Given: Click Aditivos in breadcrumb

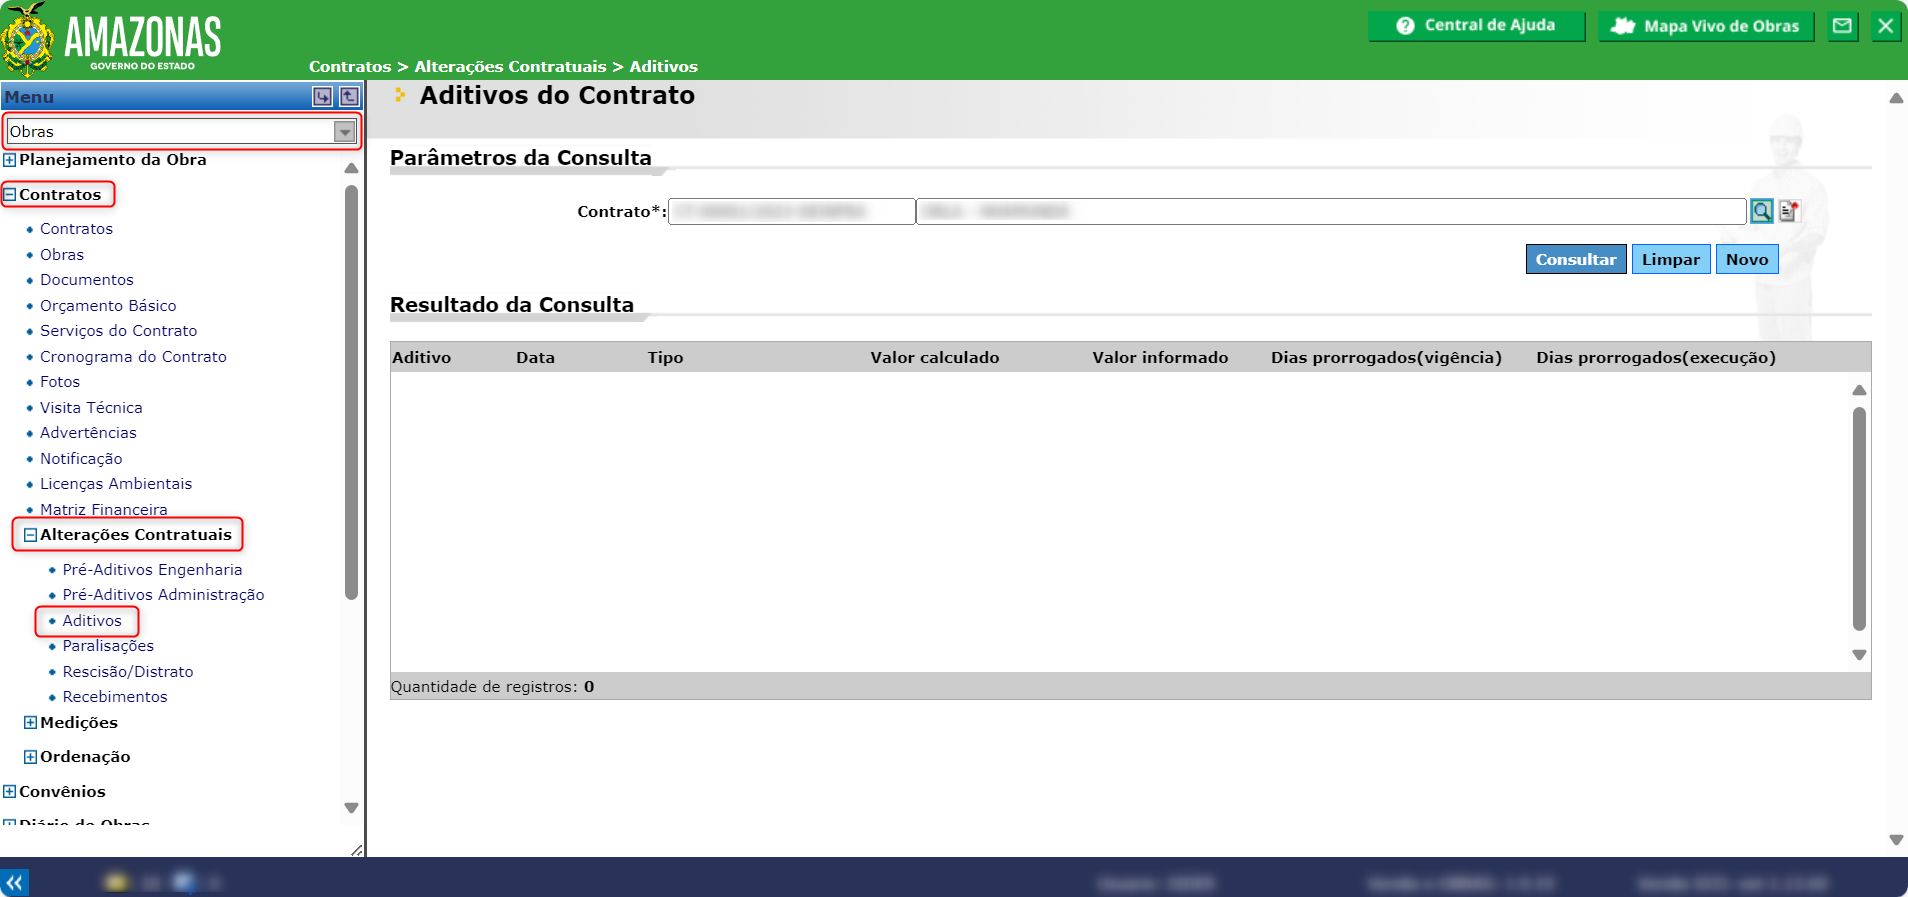Looking at the screenshot, I should pos(663,67).
